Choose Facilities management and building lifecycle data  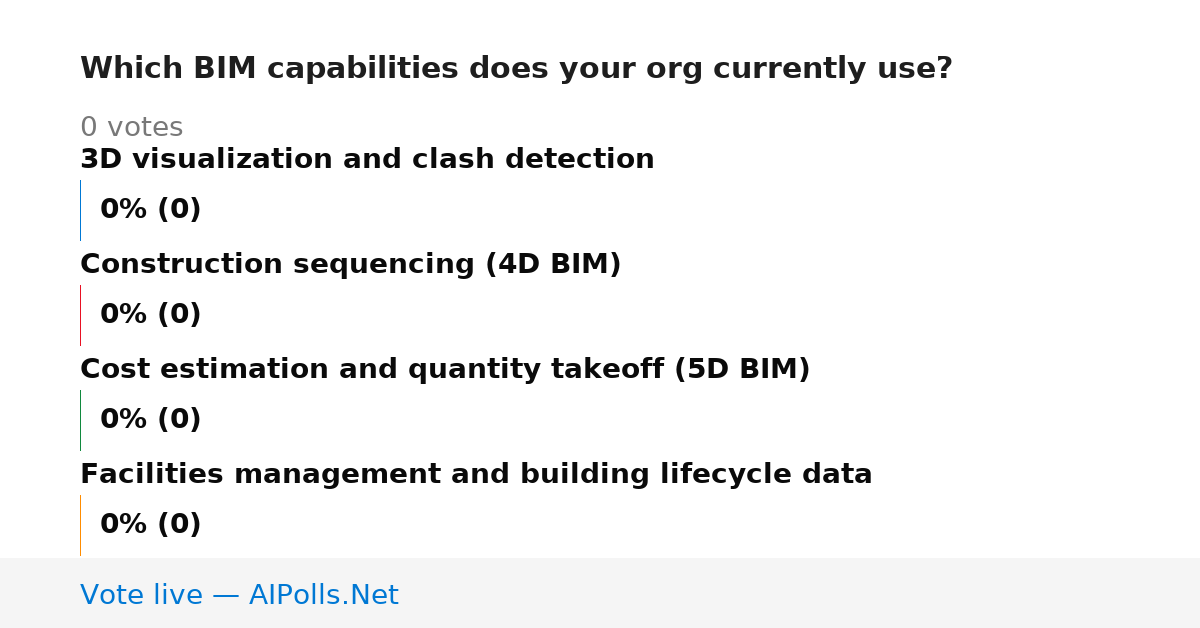click(x=476, y=475)
